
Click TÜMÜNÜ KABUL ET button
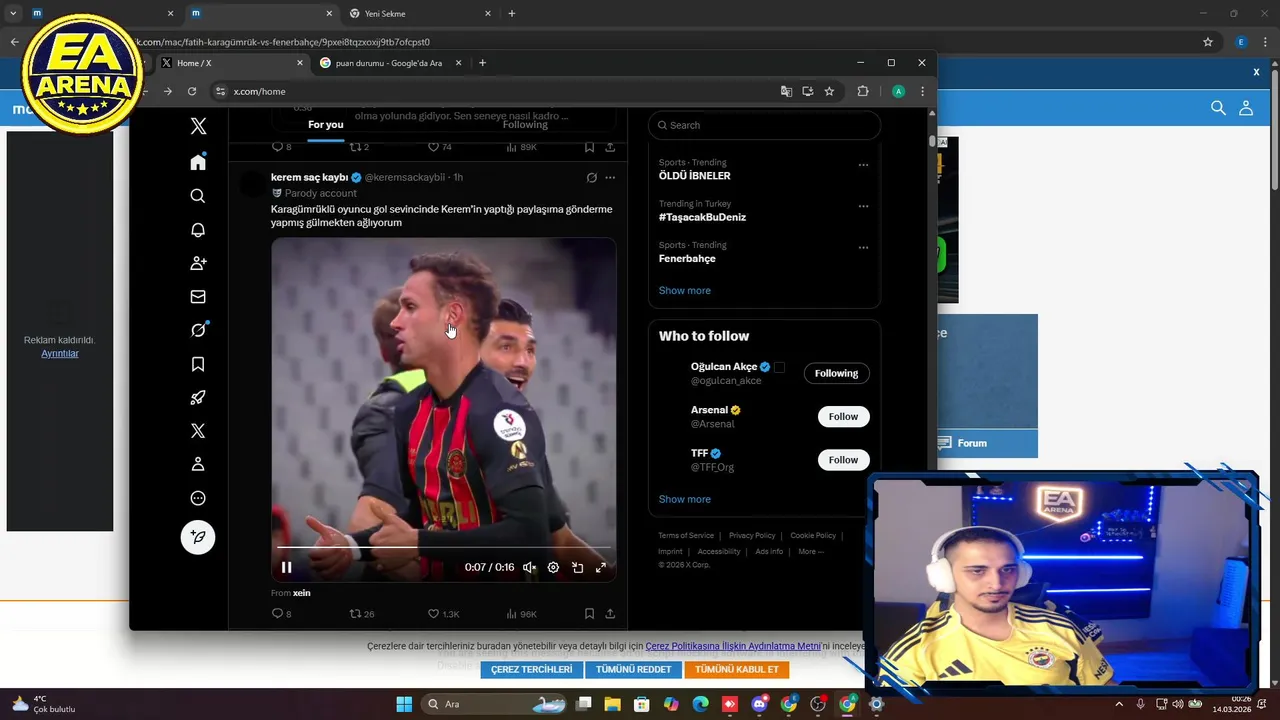coord(737,670)
